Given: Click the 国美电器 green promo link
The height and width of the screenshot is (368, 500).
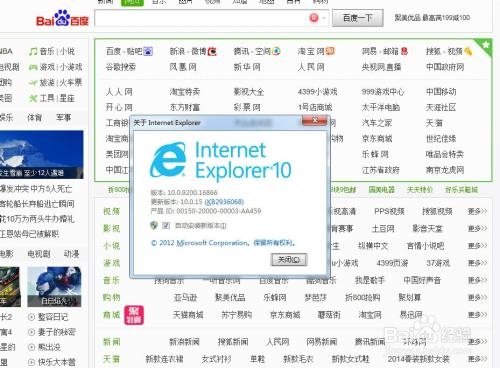Looking at the screenshot, I should coord(381,190).
